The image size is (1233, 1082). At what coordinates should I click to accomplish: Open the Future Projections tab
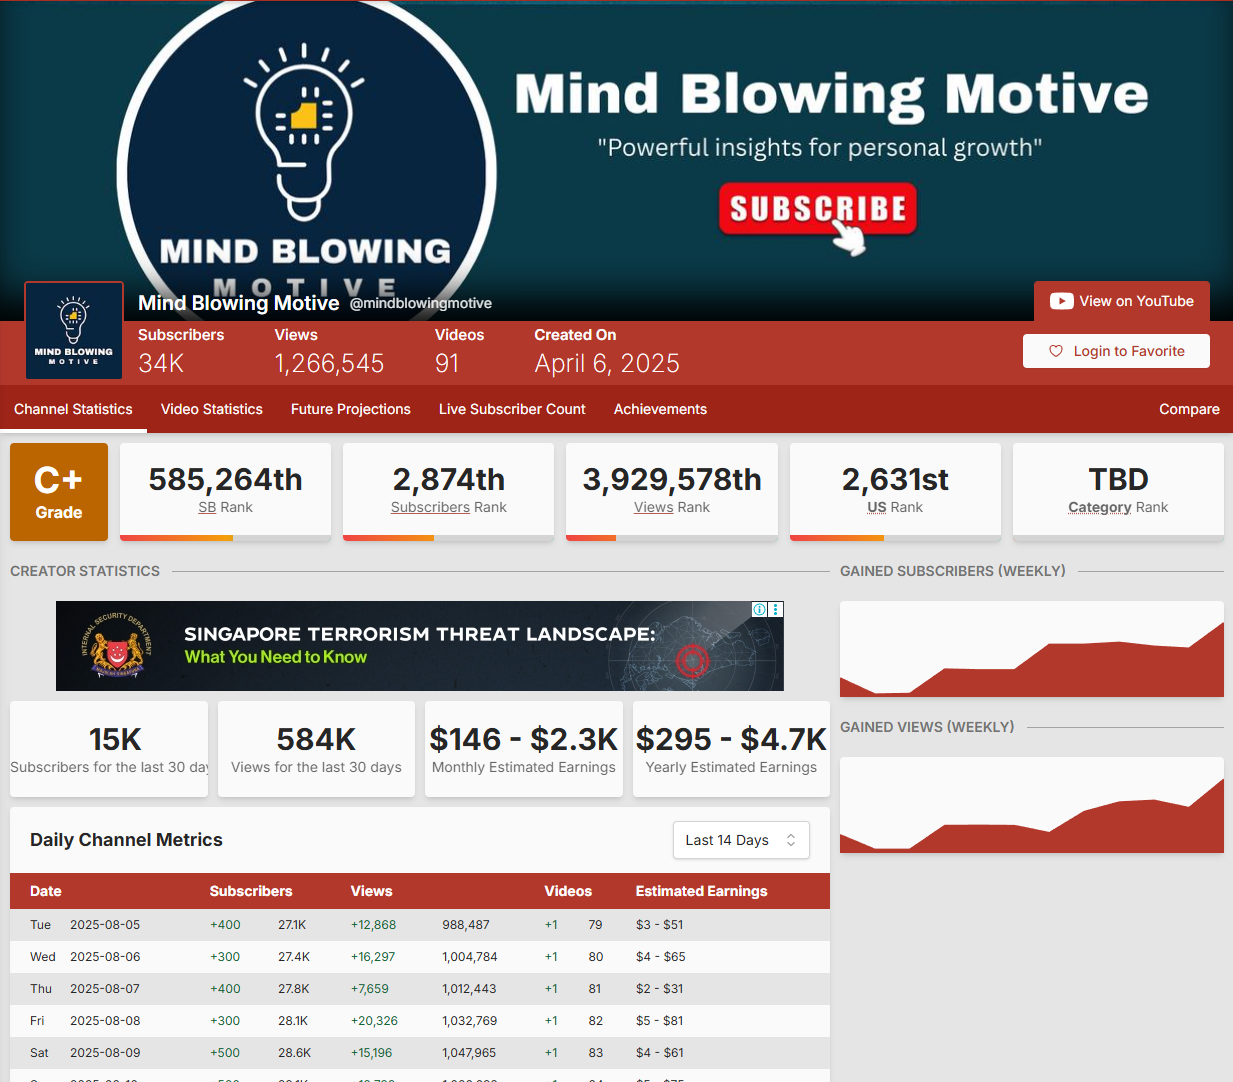(351, 409)
